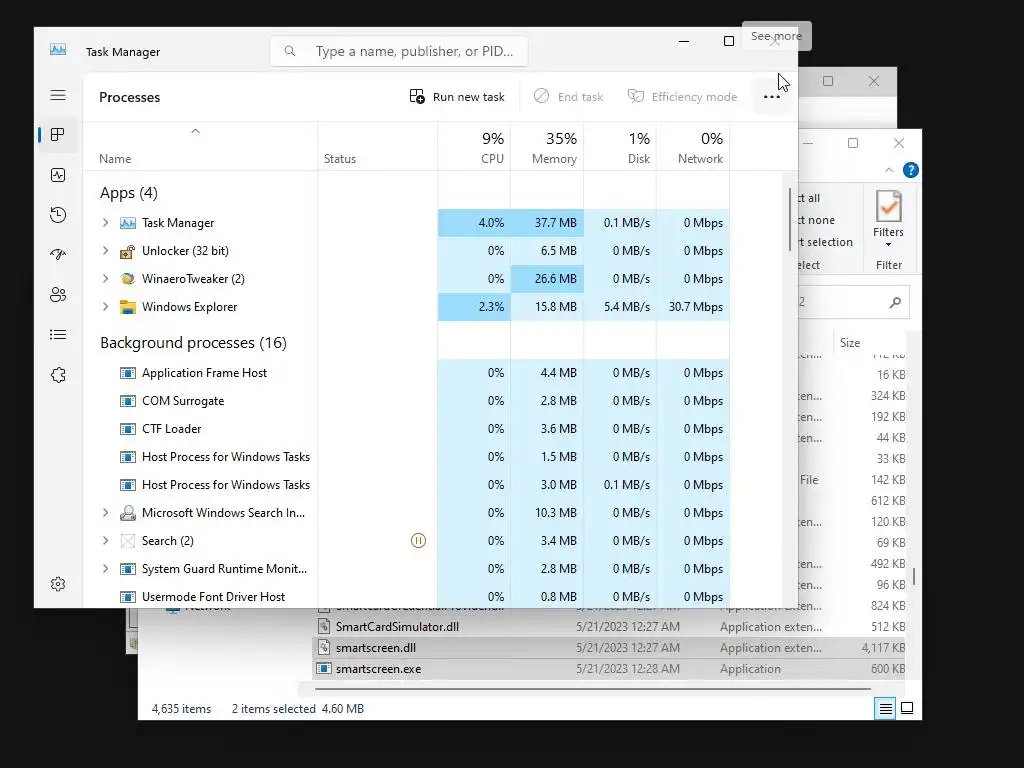This screenshot has height=768, width=1024.
Task: Click the Task Manager search input field
Action: [x=398, y=51]
